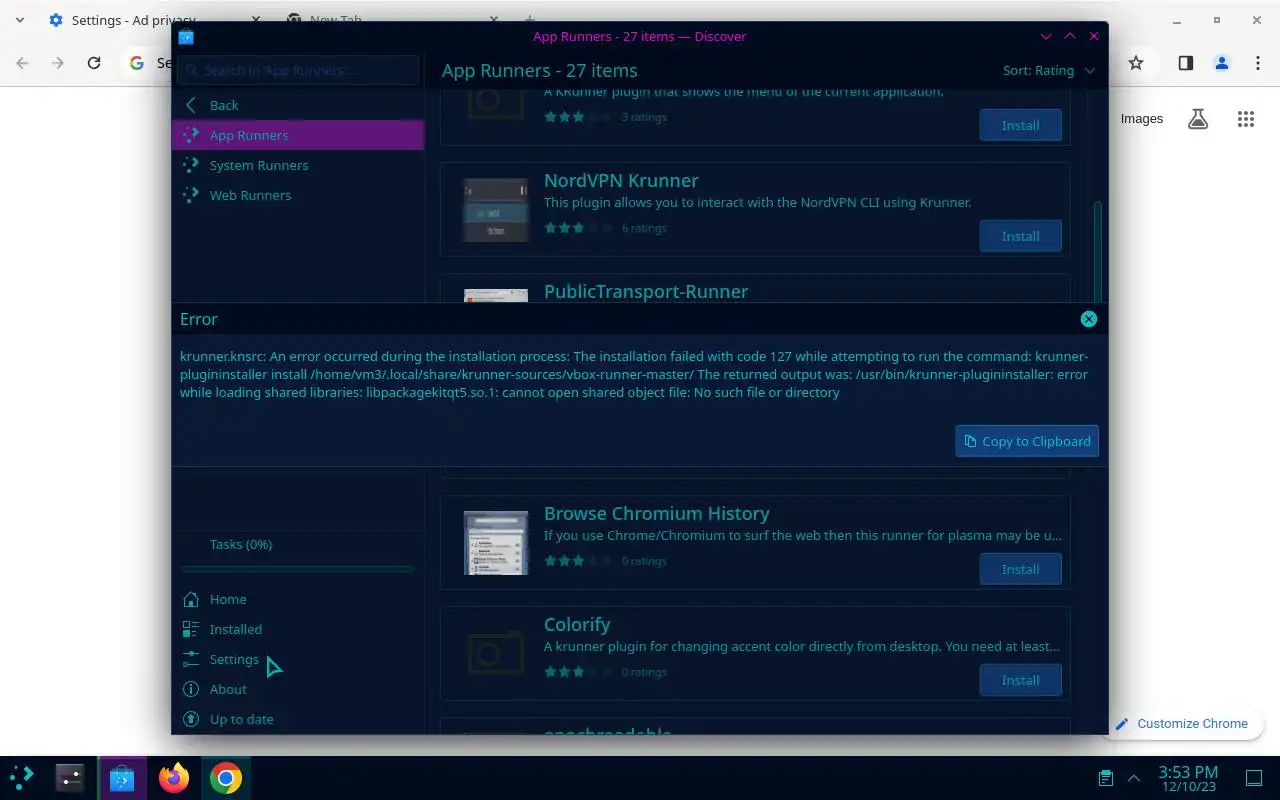This screenshot has height=800, width=1280.
Task: Go Back in the Discover sidebar
Action: pyautogui.click(x=298, y=105)
